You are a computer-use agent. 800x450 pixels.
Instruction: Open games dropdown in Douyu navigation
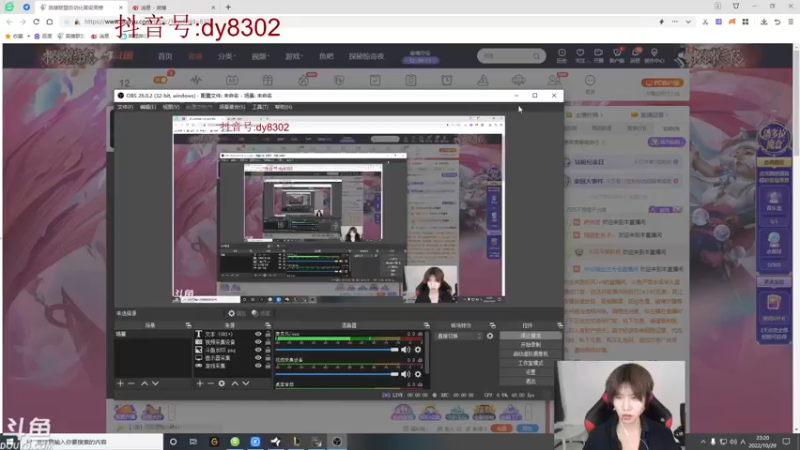point(294,56)
